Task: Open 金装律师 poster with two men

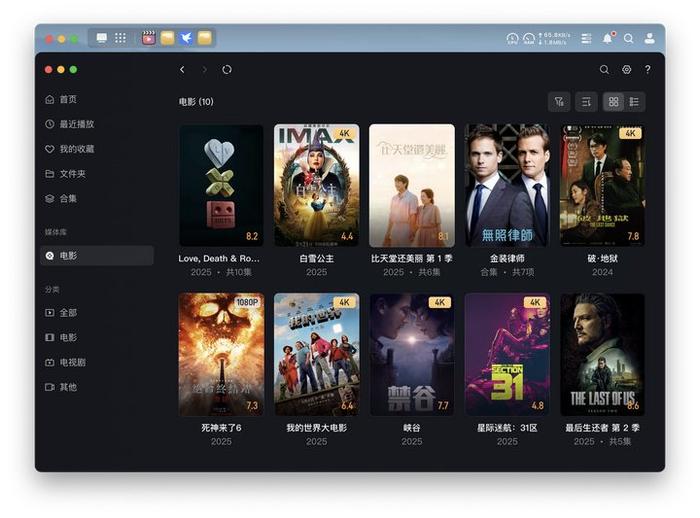Action: pyautogui.click(x=507, y=185)
